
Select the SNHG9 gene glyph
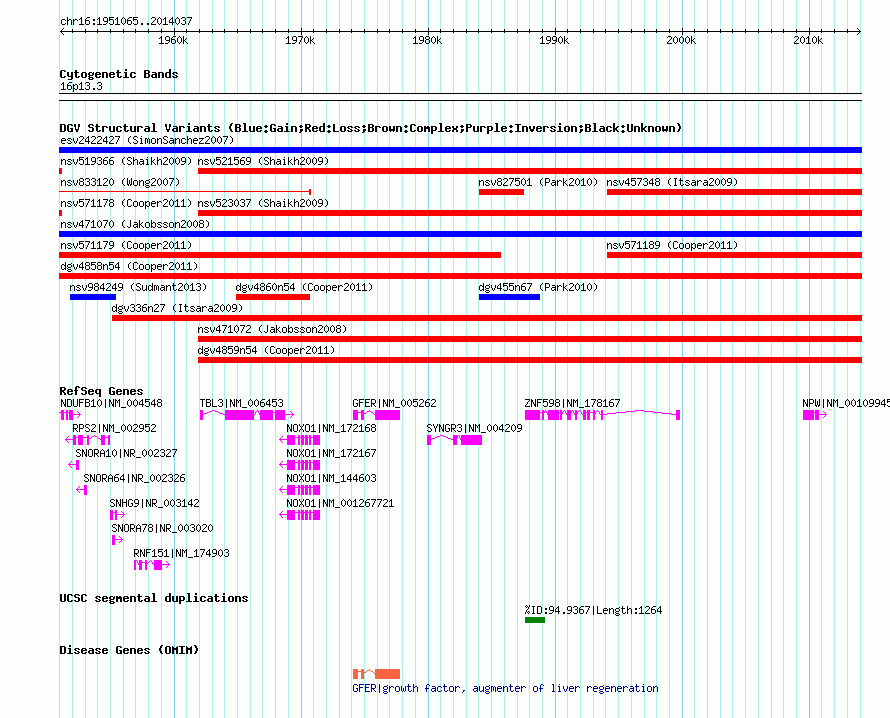[x=117, y=515]
